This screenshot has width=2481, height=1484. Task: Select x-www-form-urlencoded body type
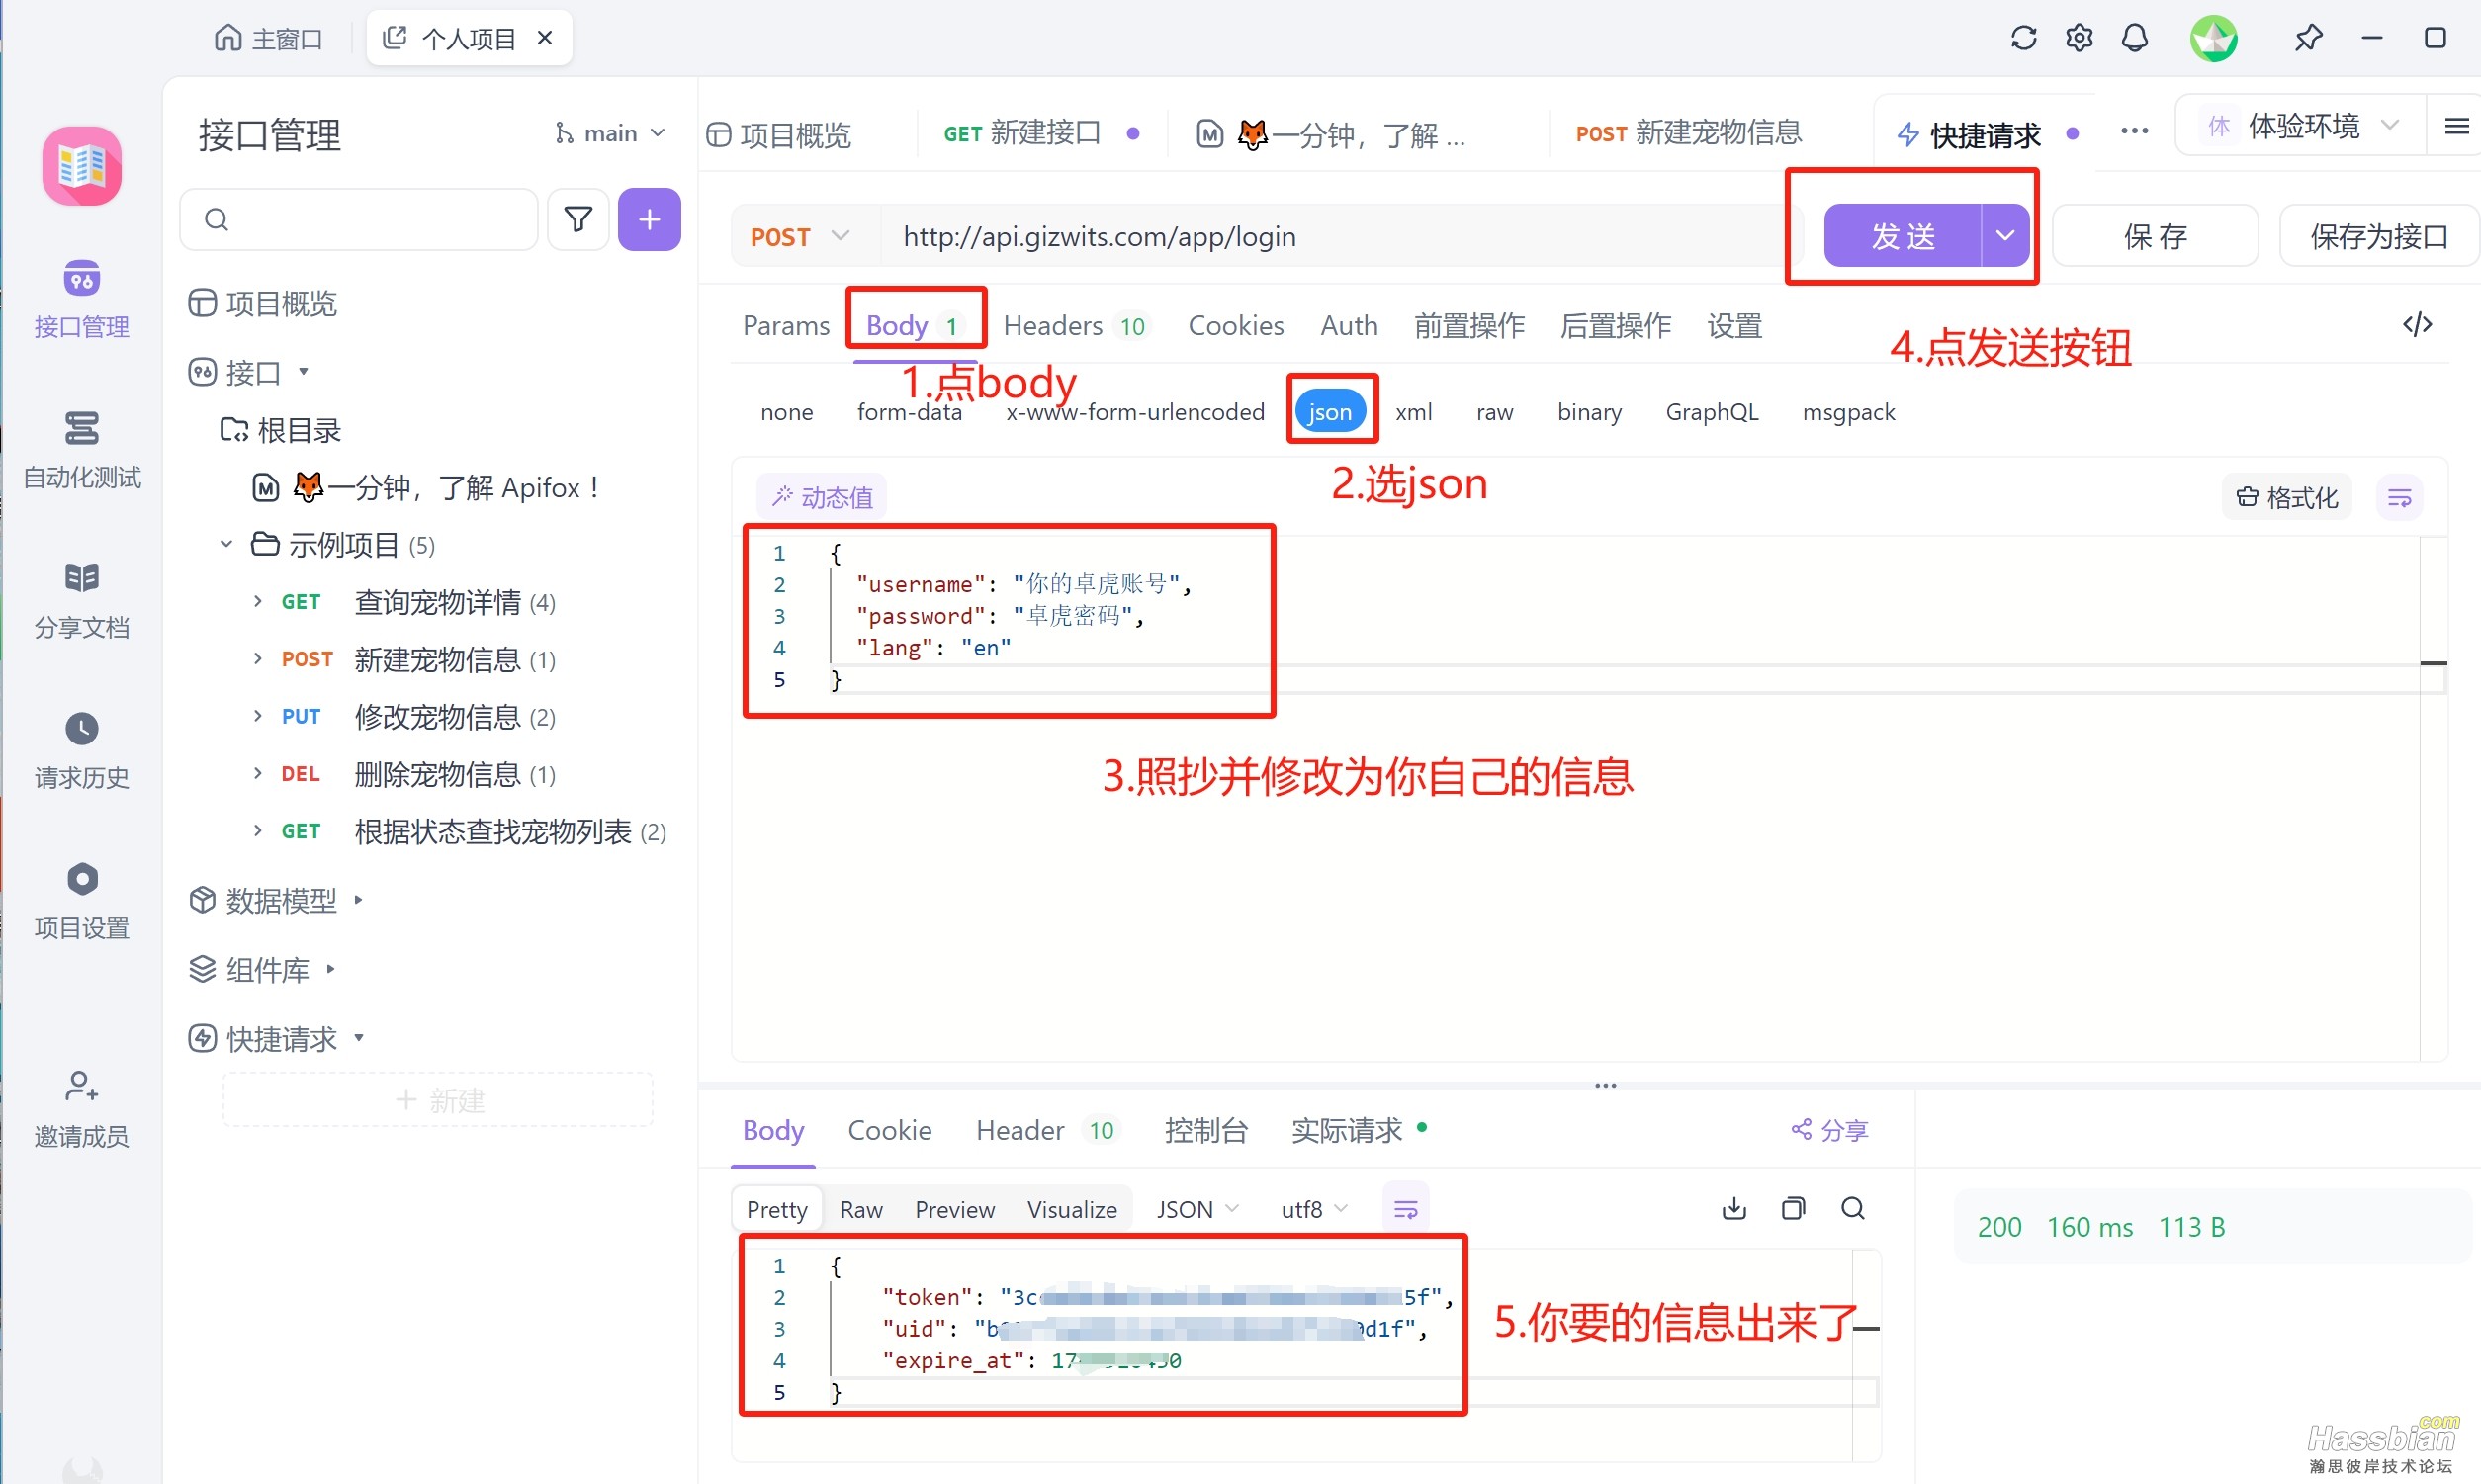pos(1135,412)
